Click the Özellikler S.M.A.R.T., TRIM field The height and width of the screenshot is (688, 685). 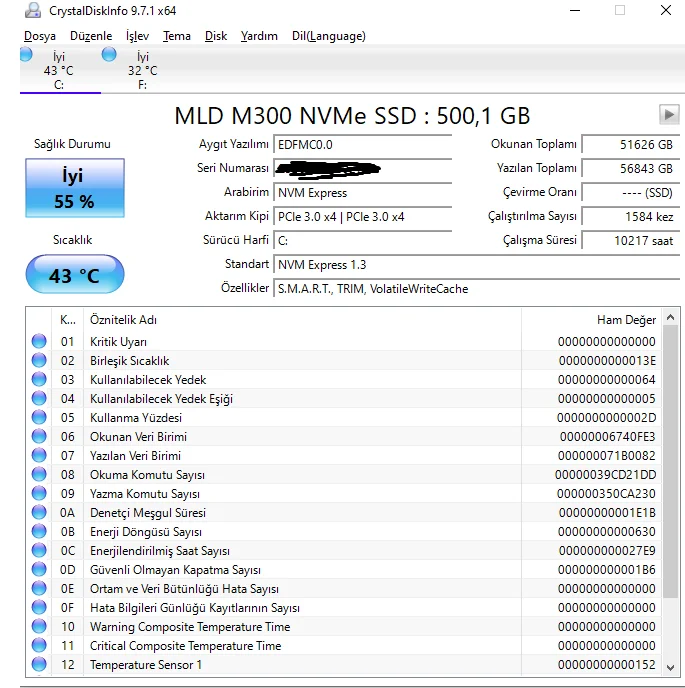point(477,289)
